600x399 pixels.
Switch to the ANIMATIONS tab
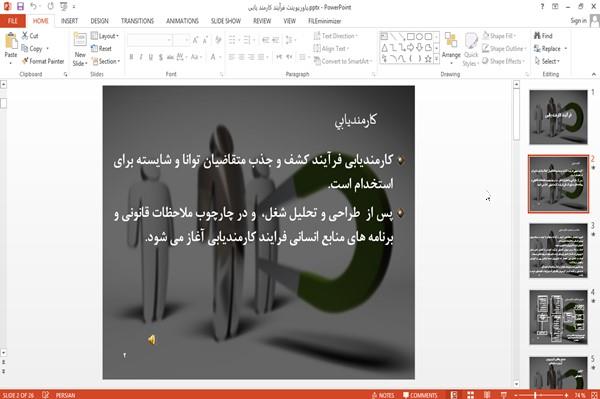click(182, 21)
